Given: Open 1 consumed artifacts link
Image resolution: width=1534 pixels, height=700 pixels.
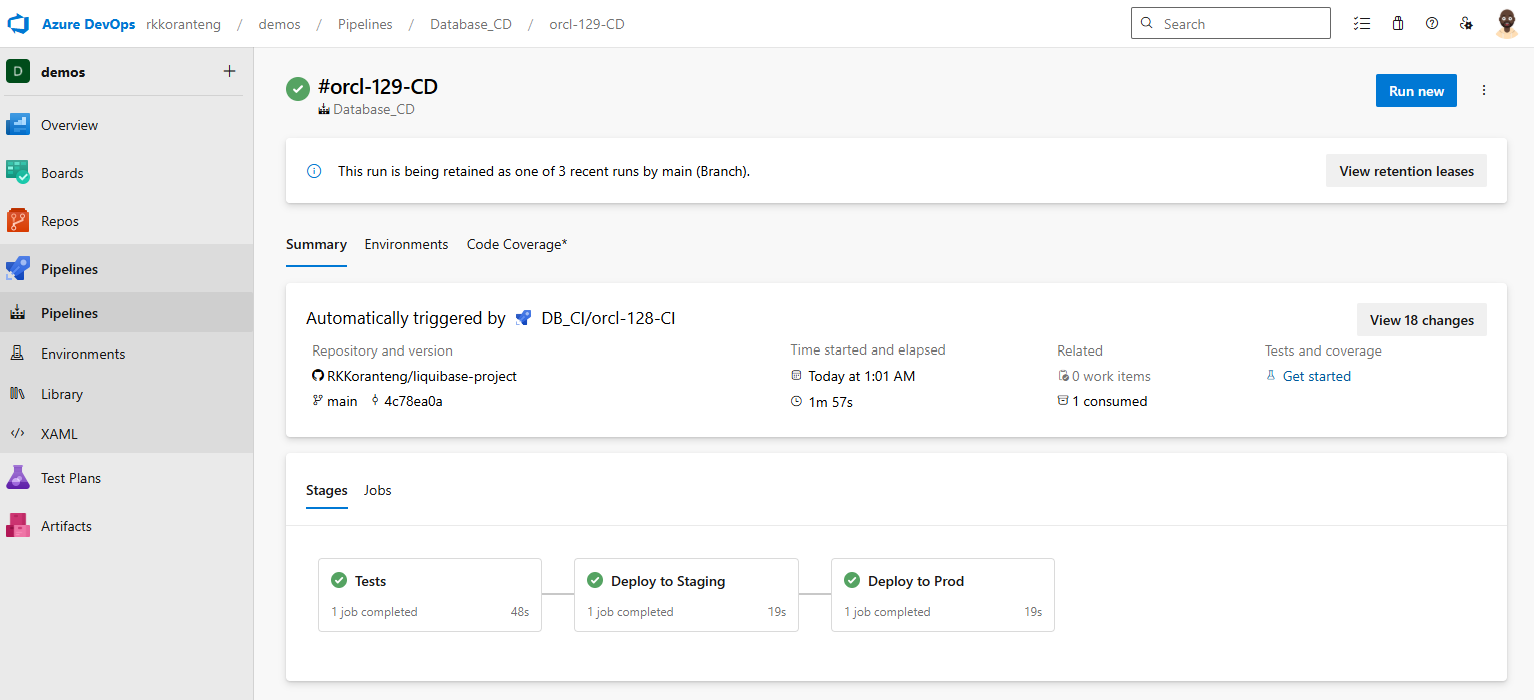Looking at the screenshot, I should click(1109, 401).
